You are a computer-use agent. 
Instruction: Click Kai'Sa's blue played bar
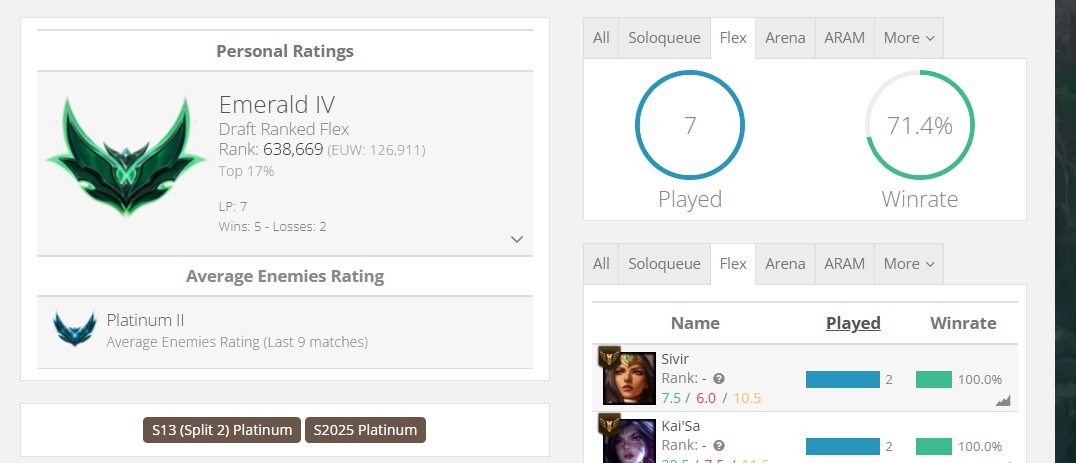843,447
